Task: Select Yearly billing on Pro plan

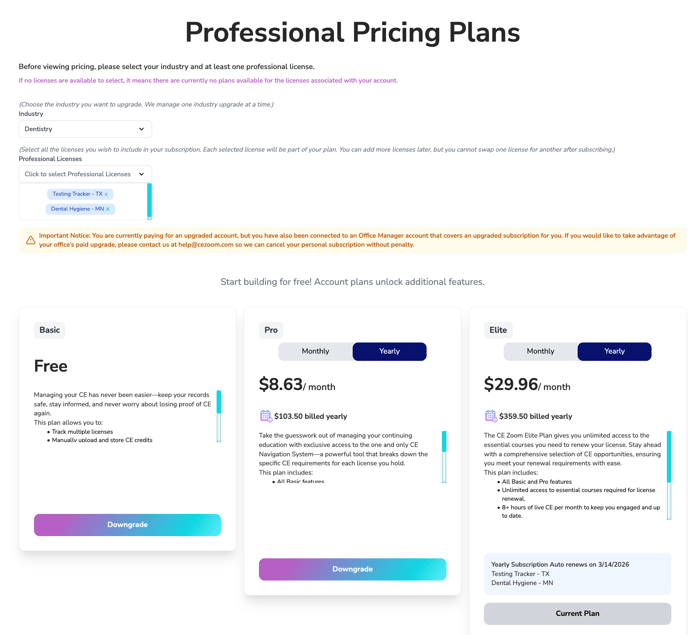Action: pyautogui.click(x=390, y=352)
